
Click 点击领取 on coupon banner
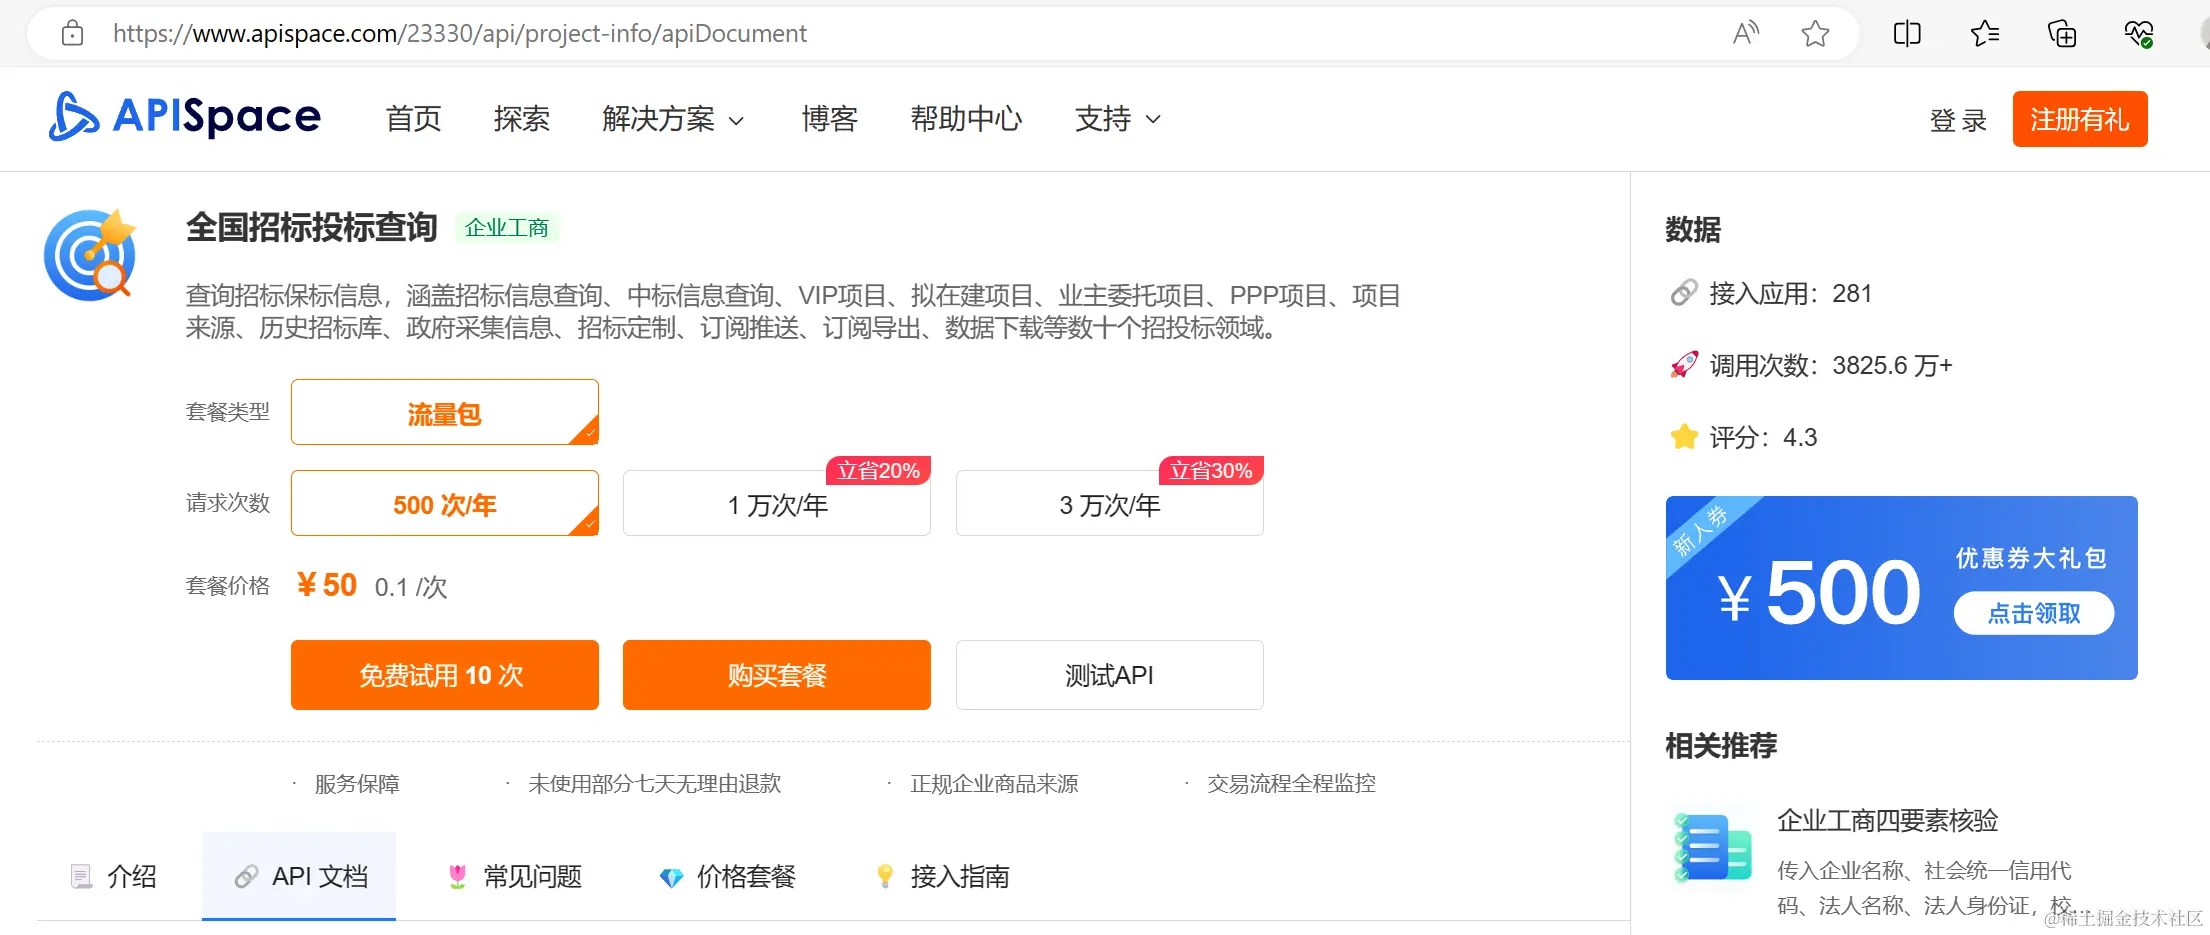pyautogui.click(x=2034, y=613)
